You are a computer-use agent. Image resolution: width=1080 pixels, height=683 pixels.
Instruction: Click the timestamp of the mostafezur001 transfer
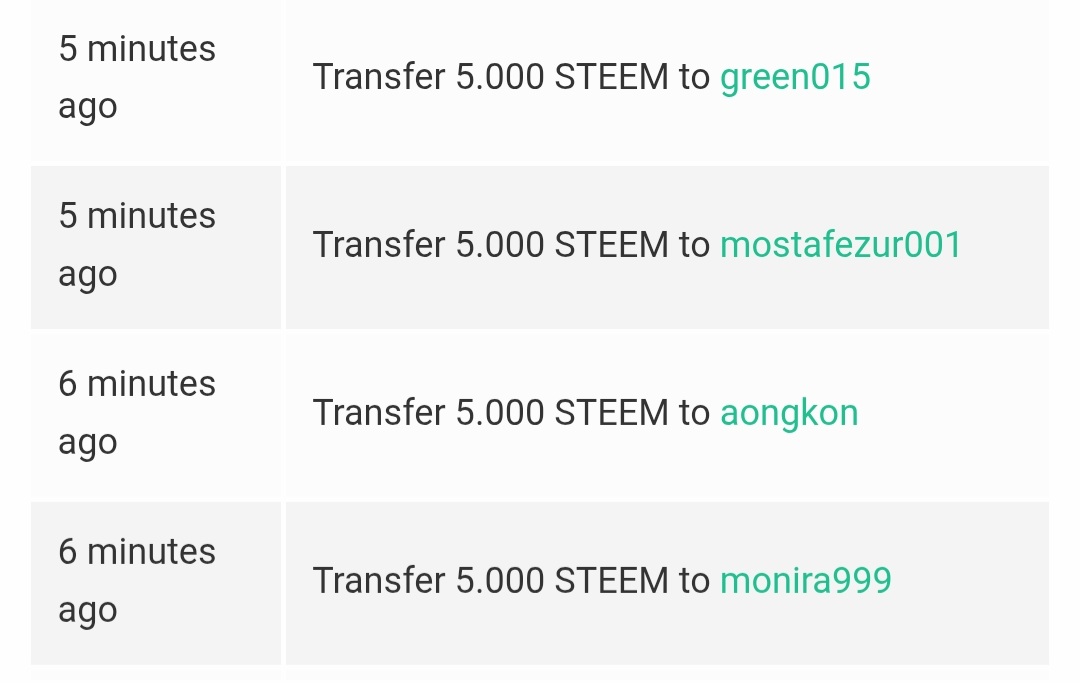(x=137, y=245)
